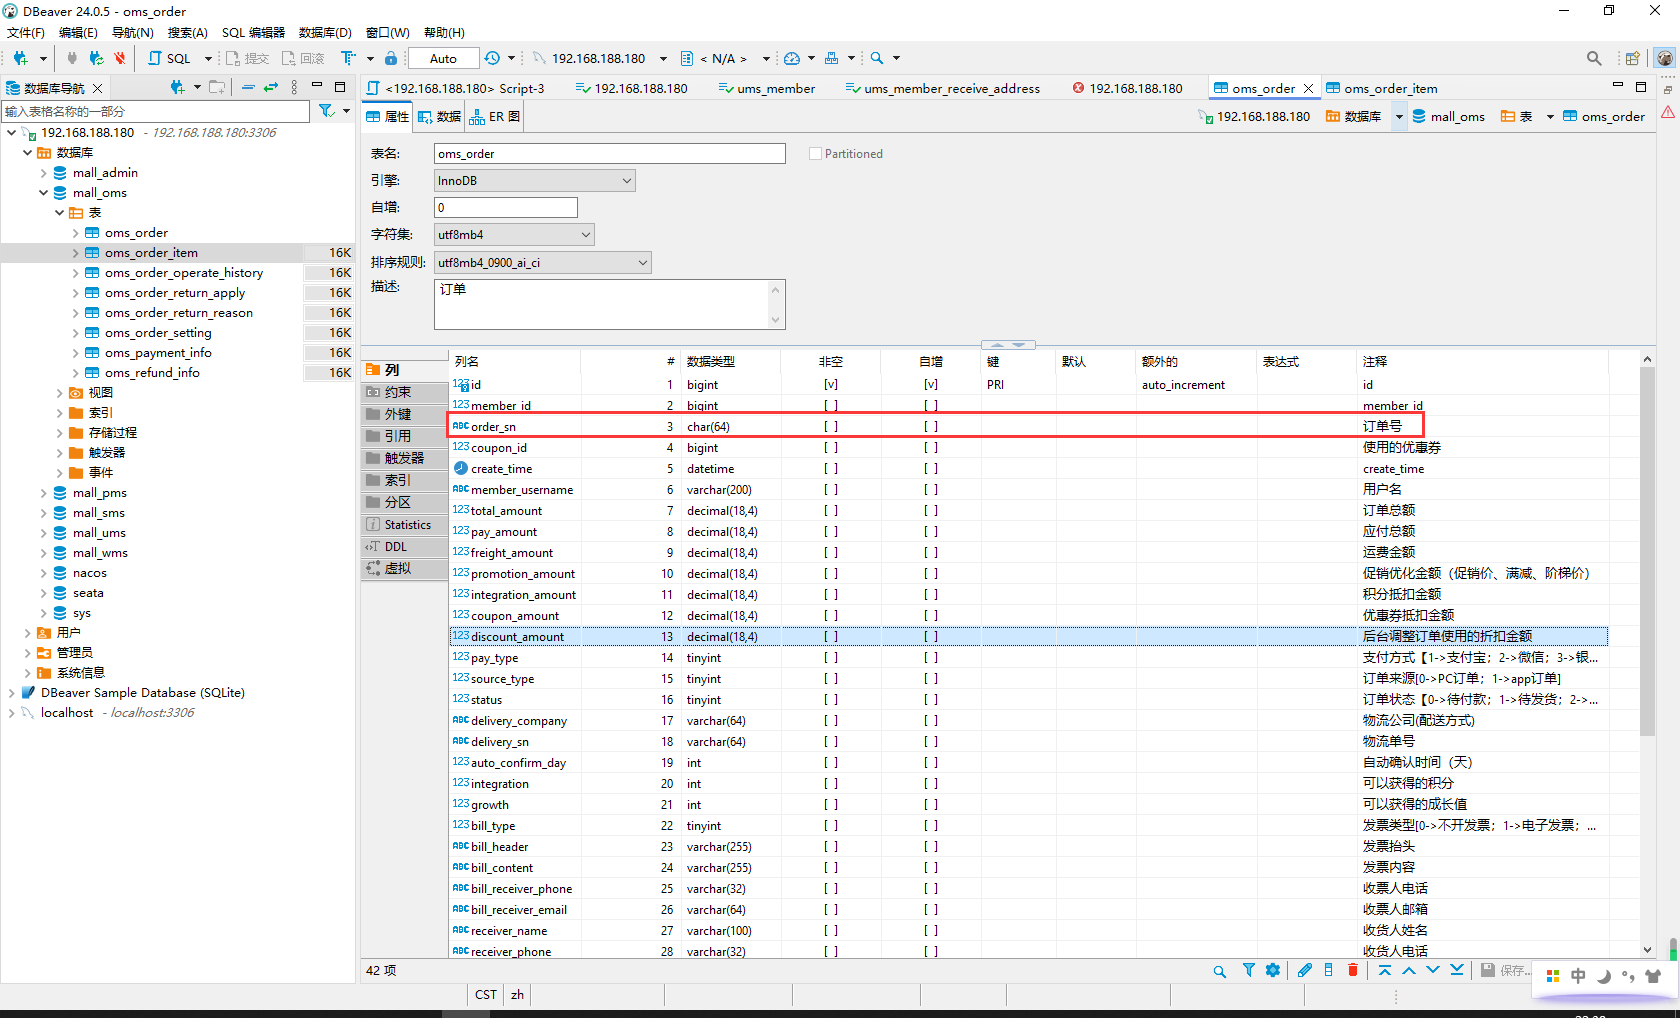Image resolution: width=1680 pixels, height=1018 pixels.
Task: Open the SQL 编辑器 menu
Action: (253, 32)
